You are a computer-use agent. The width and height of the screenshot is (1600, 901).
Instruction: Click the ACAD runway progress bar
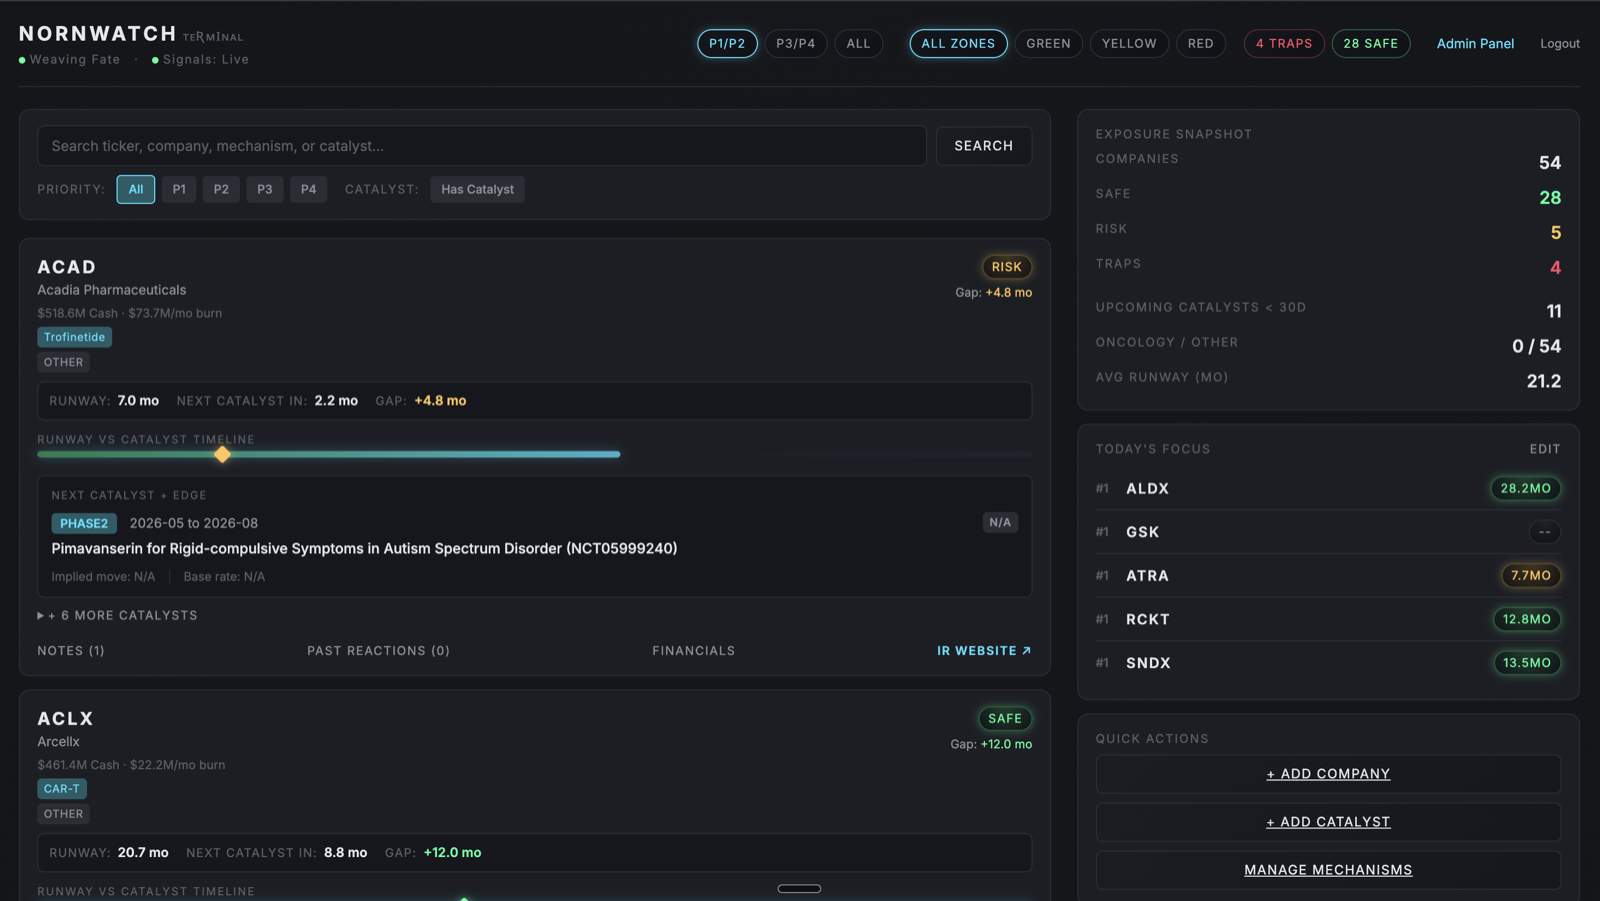(329, 454)
